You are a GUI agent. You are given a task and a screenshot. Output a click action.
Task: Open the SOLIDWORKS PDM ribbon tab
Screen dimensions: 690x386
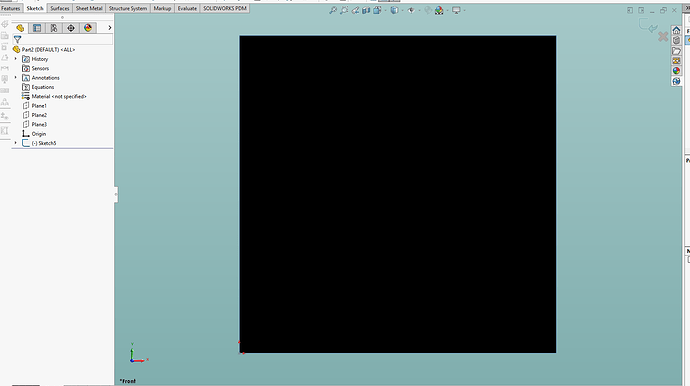tap(225, 8)
